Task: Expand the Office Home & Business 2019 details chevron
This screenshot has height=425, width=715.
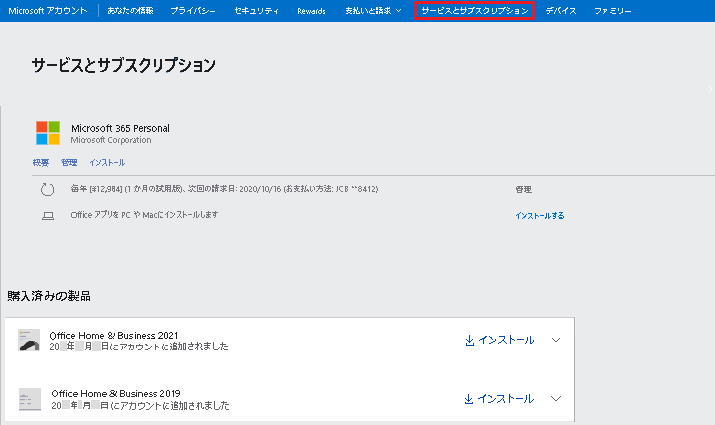Action: 556,399
